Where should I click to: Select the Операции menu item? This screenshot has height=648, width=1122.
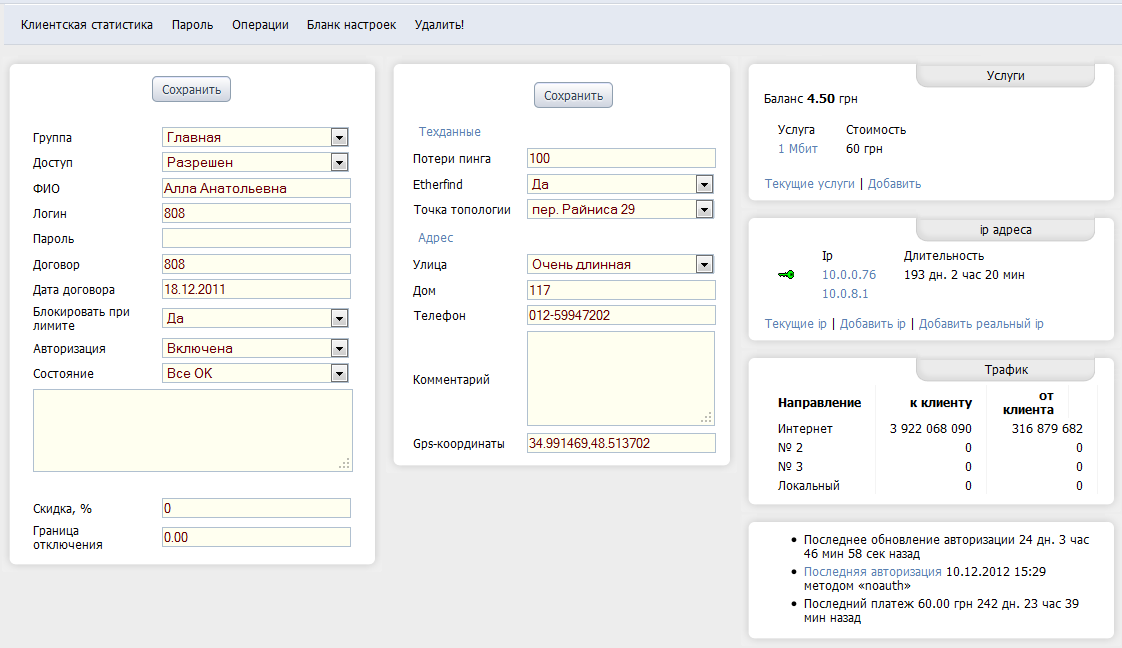pos(260,25)
